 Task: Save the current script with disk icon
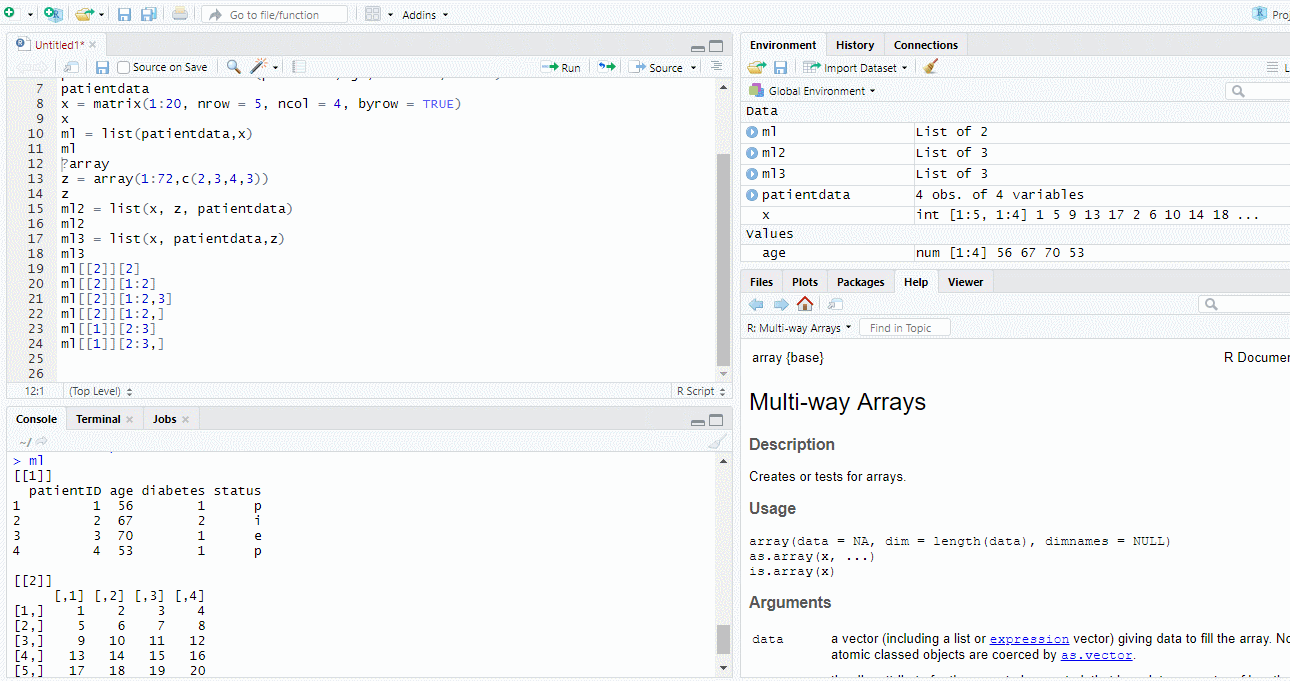(x=102, y=67)
